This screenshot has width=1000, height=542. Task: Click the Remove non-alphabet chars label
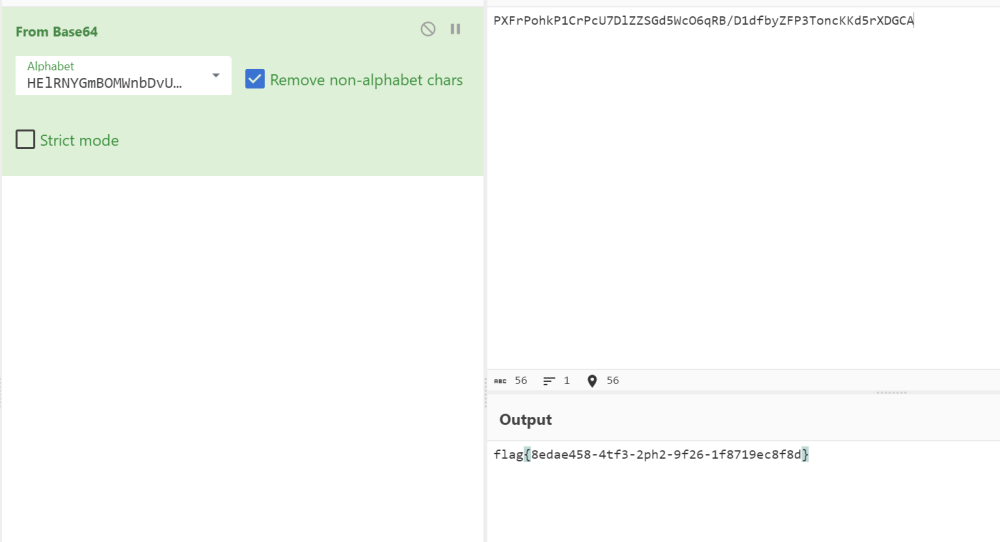366,80
